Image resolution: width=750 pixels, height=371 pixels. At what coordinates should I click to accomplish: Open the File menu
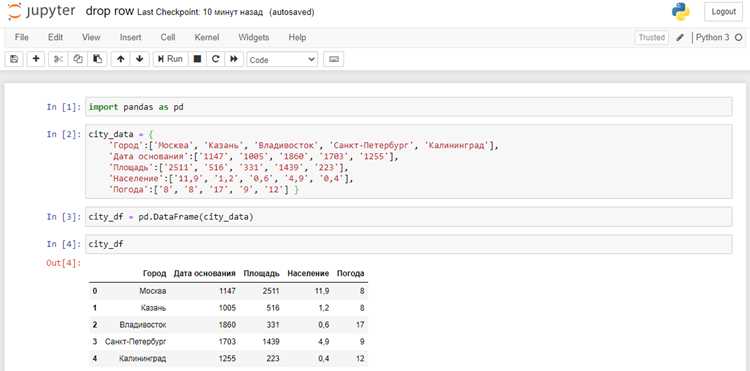pyautogui.click(x=22, y=37)
